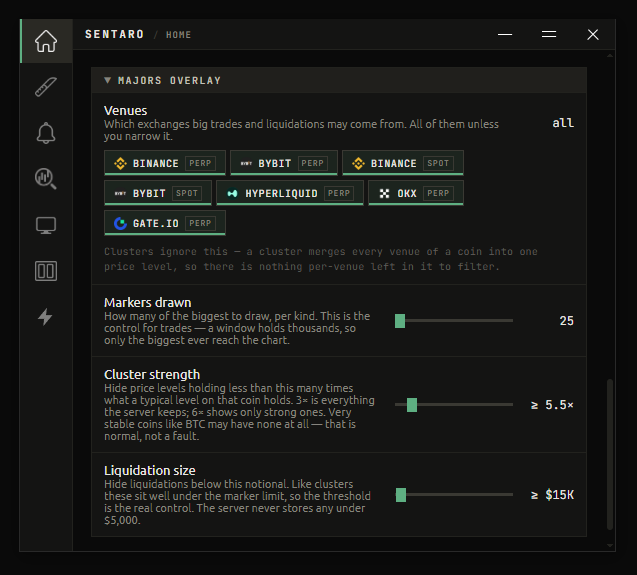Viewport: 637px width, 575px height.
Task: Toggle the Bybit Perp venue
Action: (284, 163)
